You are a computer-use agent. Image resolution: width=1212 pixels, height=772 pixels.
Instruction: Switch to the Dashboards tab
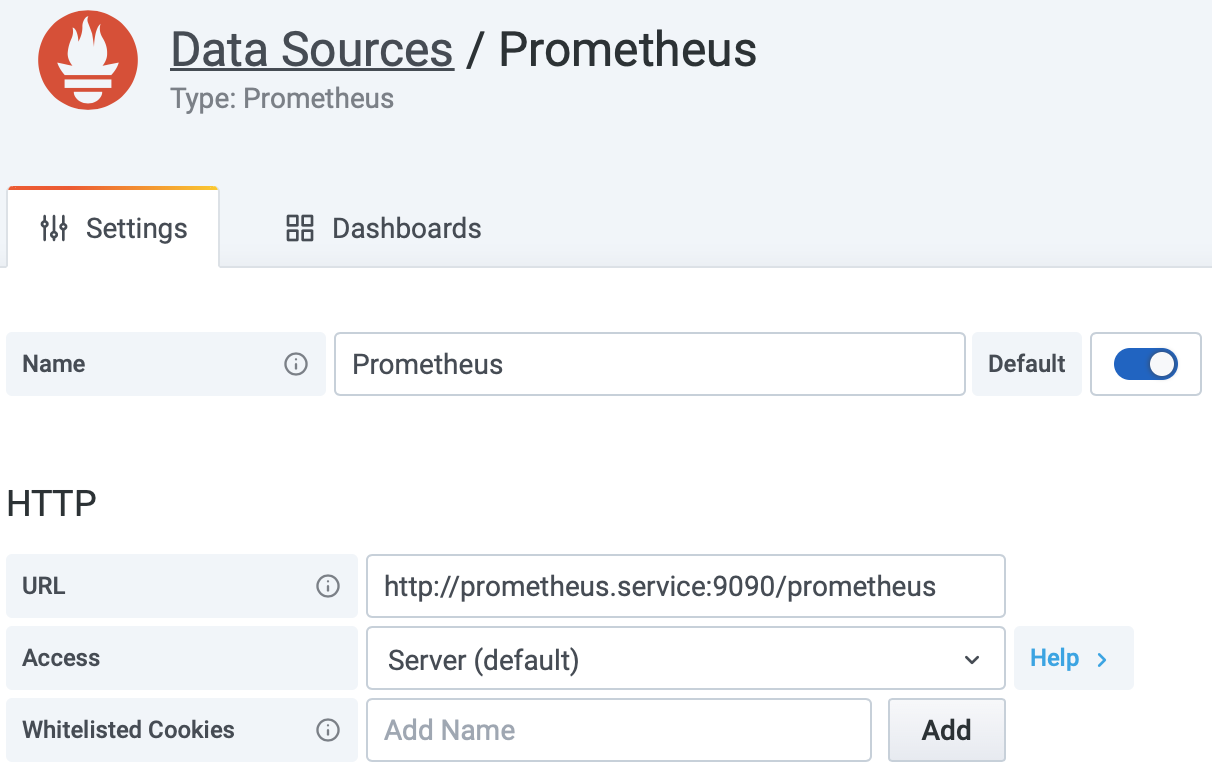point(384,228)
